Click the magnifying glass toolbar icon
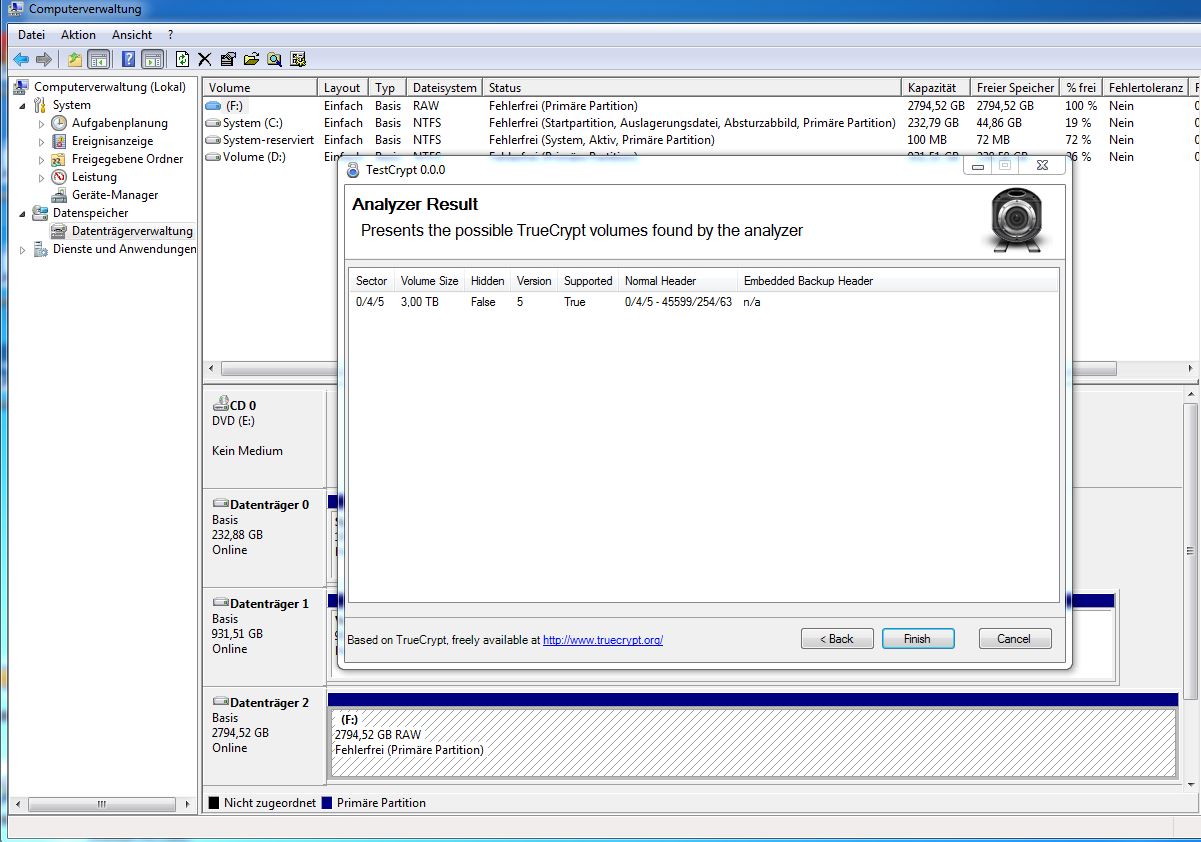This screenshot has height=842, width=1201. (x=274, y=59)
